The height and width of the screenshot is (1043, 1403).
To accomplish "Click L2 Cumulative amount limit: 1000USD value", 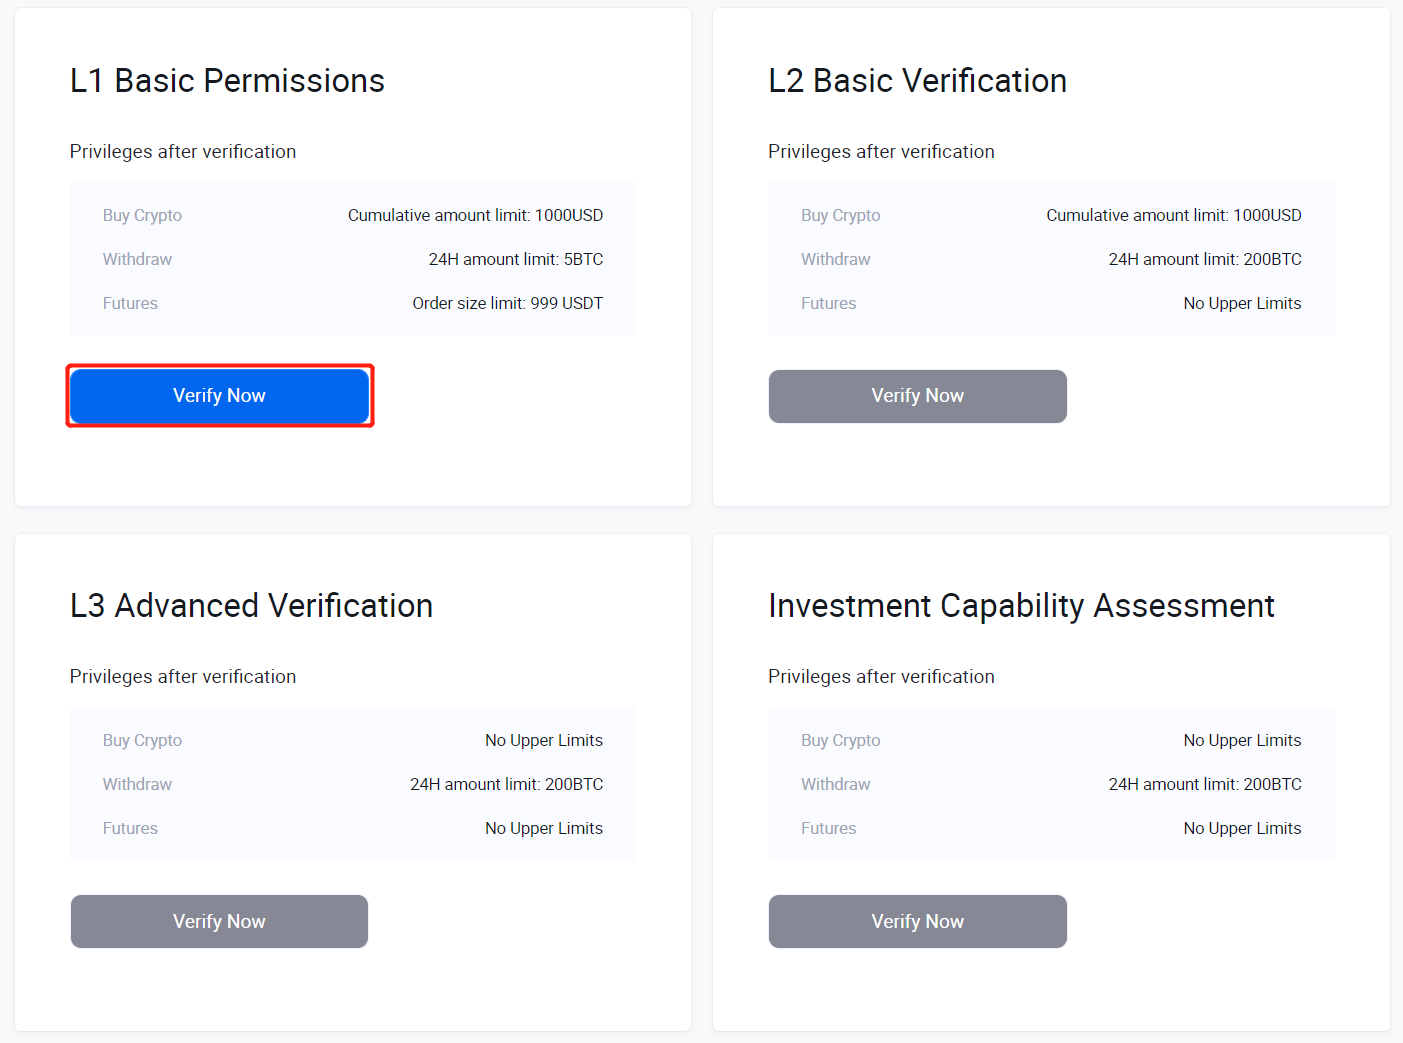I will (x=1173, y=215).
